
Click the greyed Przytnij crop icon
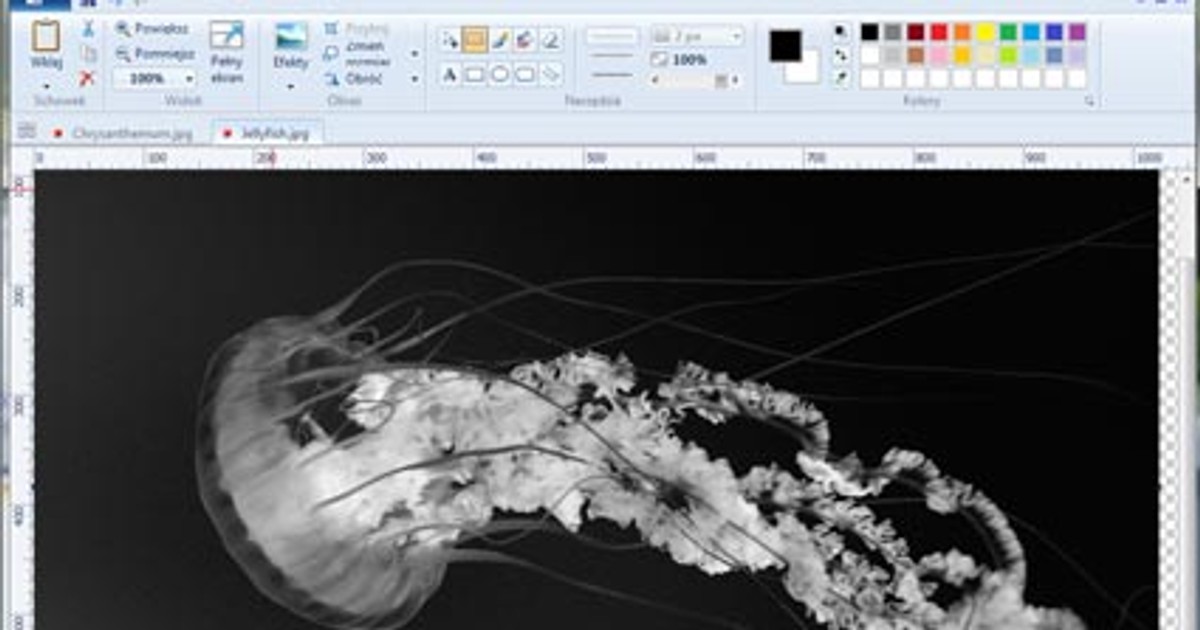tap(331, 29)
